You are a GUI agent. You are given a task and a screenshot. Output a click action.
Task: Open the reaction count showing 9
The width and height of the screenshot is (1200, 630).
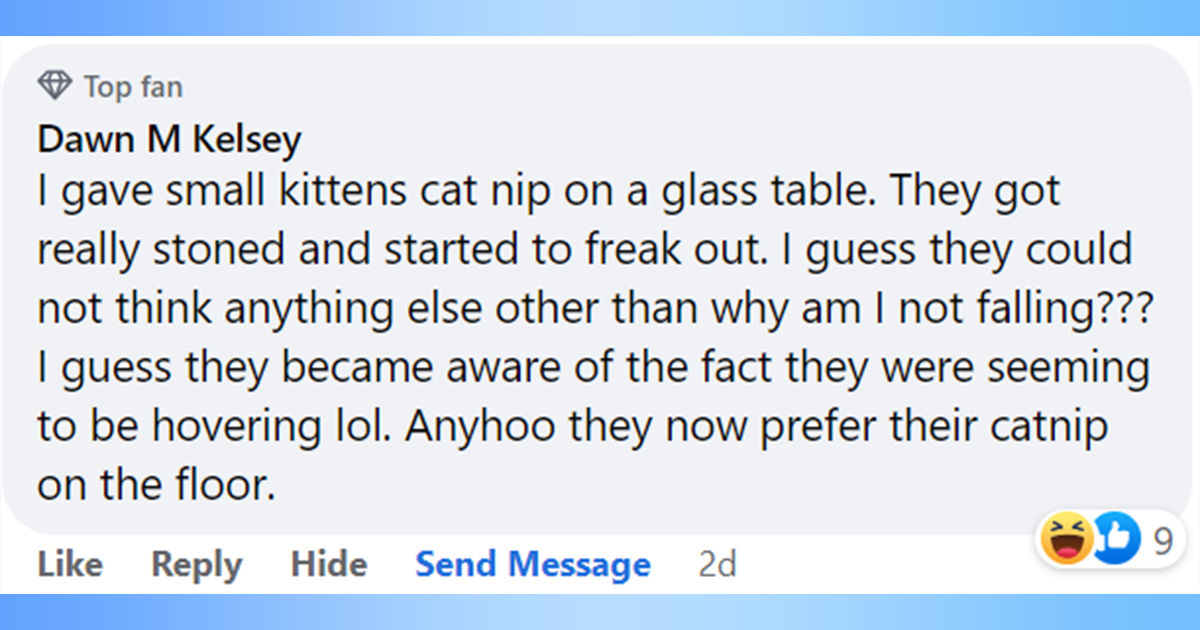pyautogui.click(x=1162, y=541)
